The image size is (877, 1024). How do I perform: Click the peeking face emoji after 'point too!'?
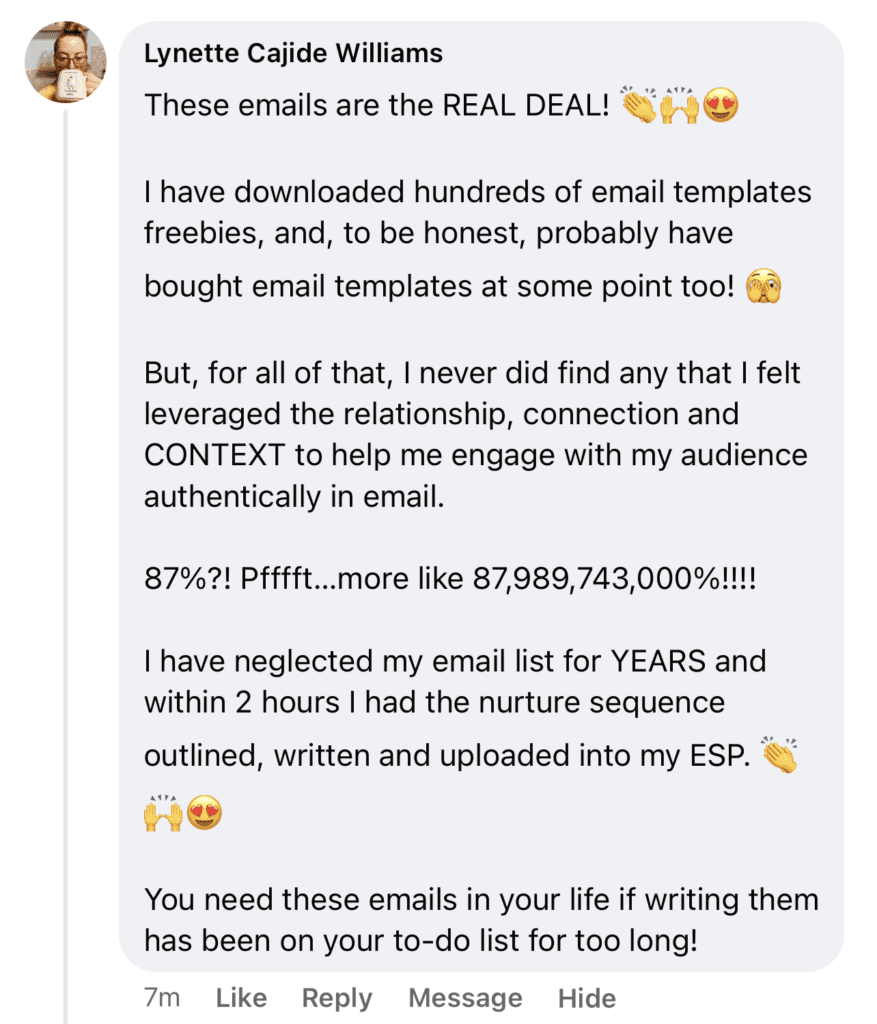pos(765,287)
